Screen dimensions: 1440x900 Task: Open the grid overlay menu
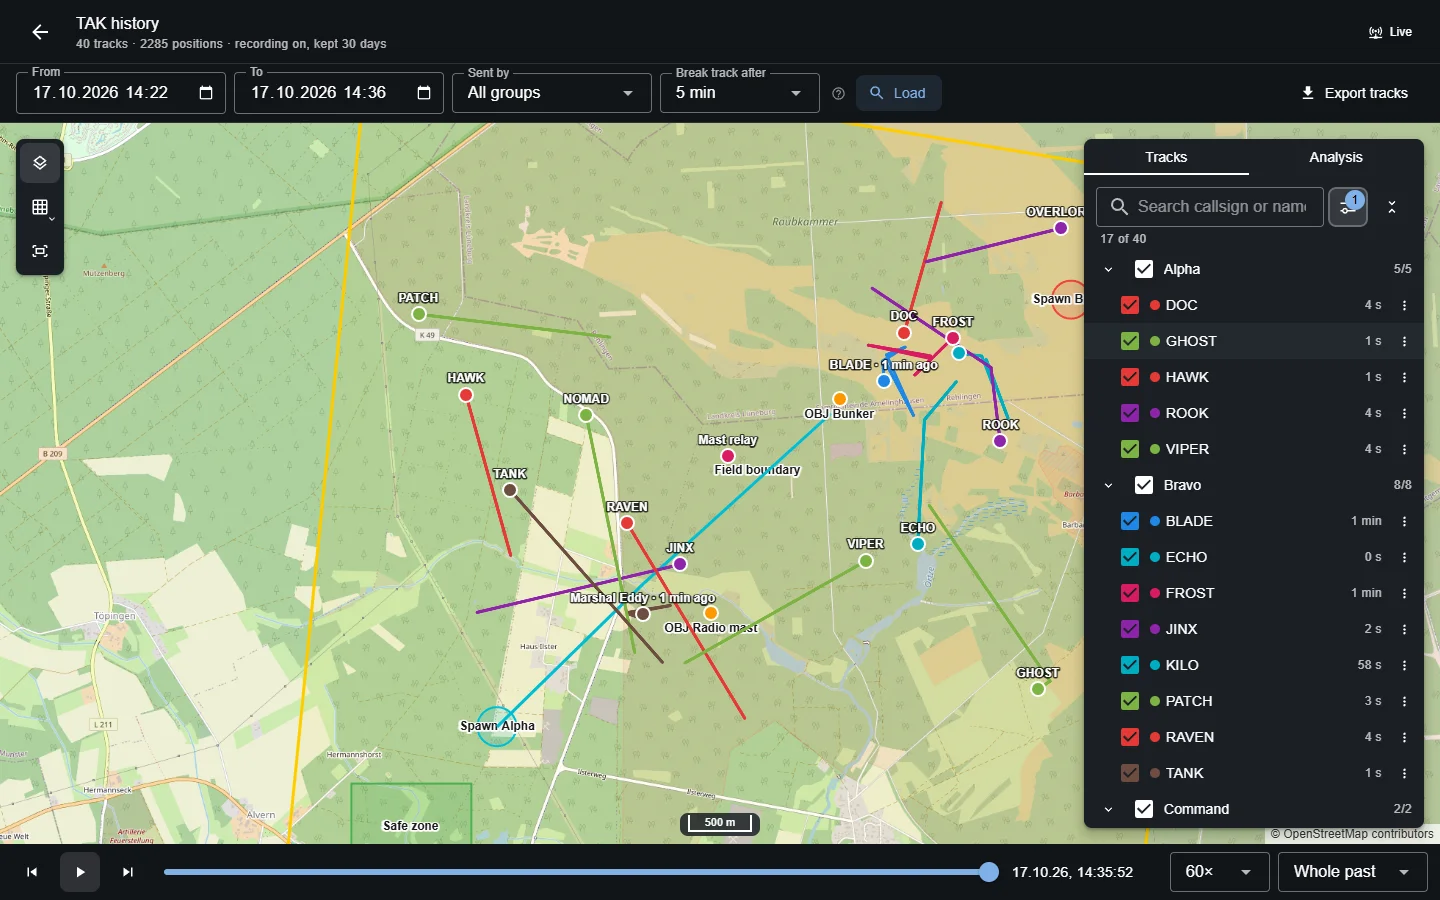(40, 207)
